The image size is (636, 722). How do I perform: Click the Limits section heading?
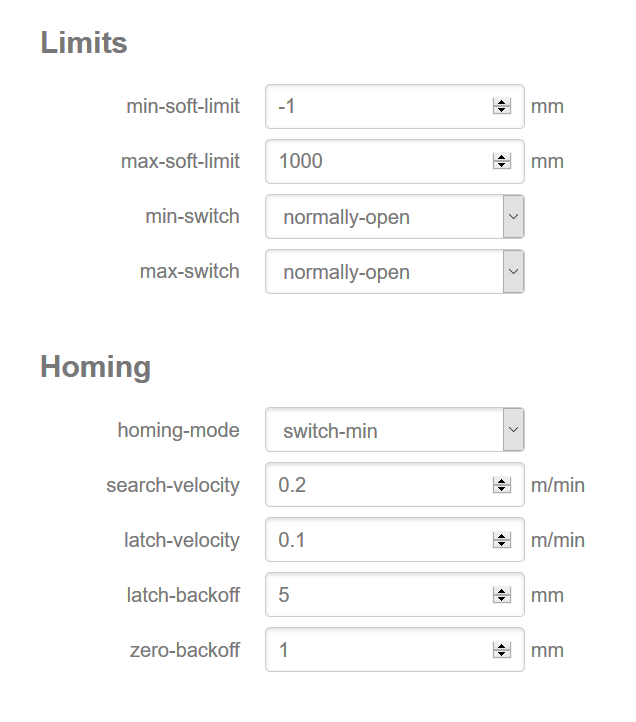click(84, 43)
